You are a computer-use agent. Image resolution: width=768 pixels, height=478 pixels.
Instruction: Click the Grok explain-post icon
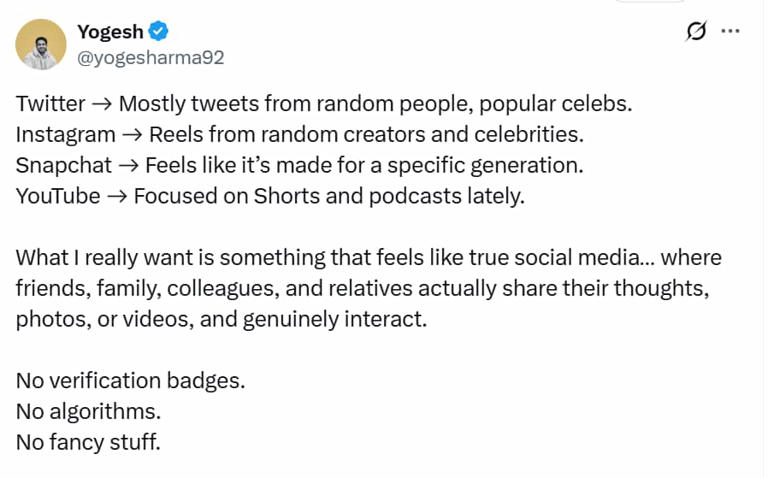(696, 31)
